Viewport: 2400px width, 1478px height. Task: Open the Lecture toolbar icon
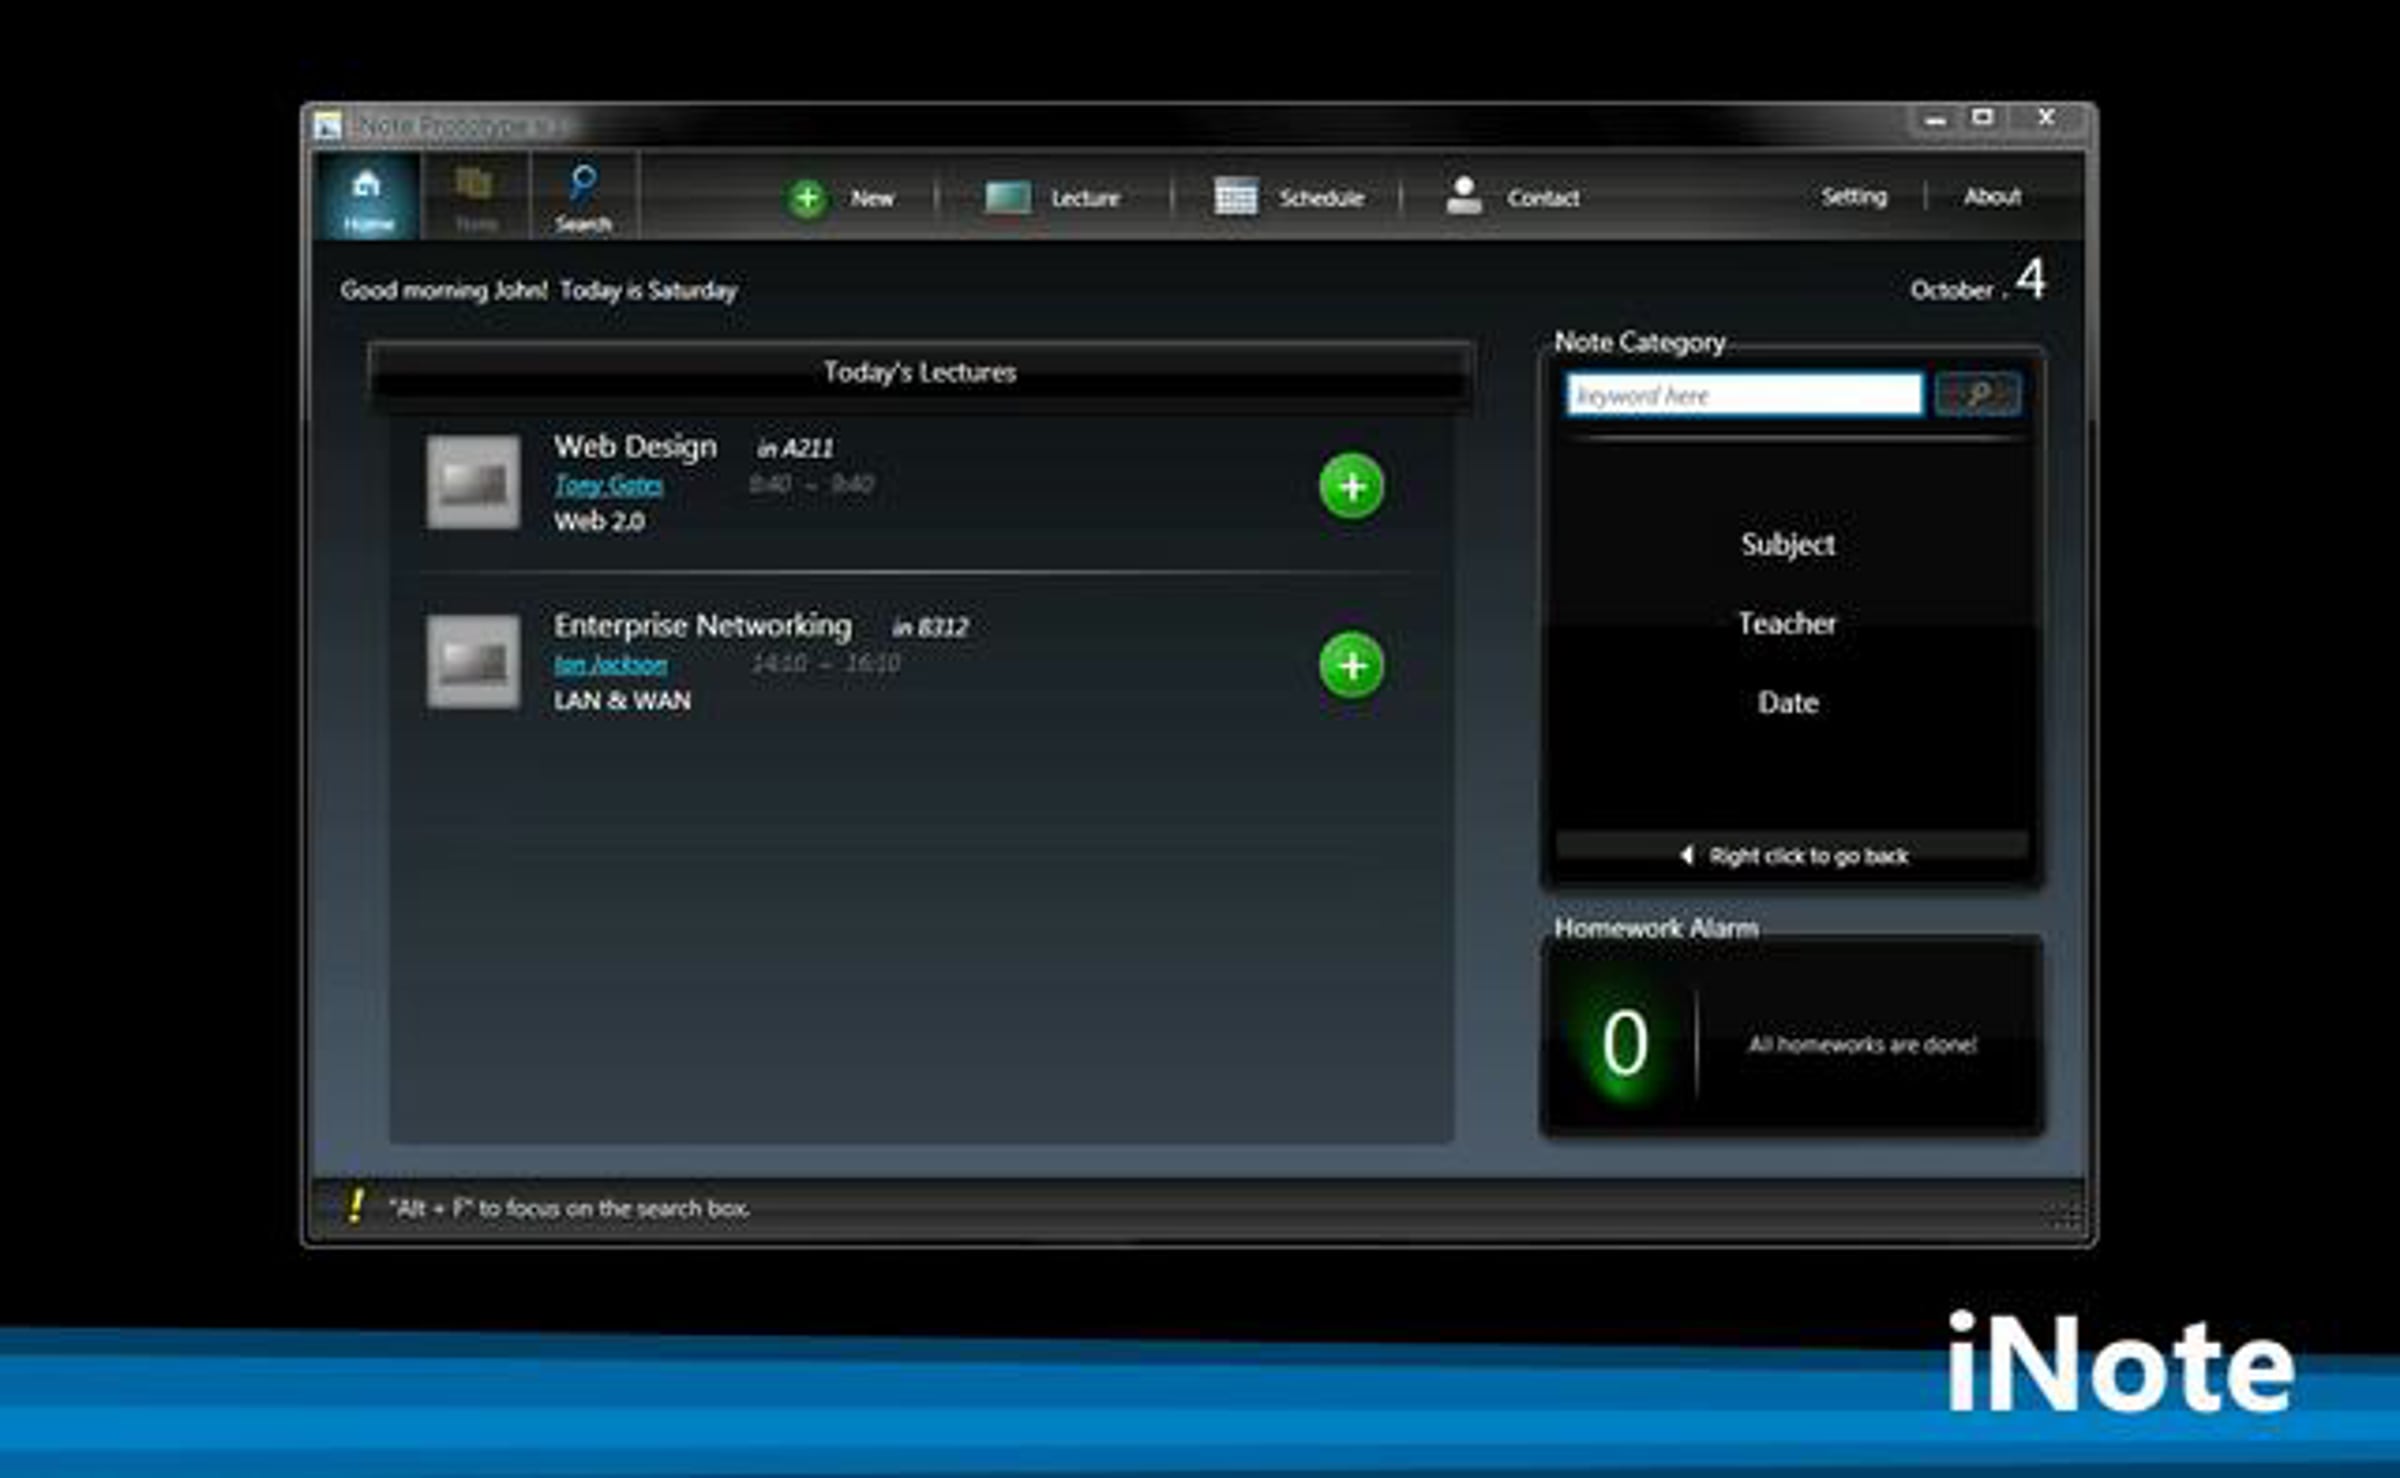(1007, 198)
